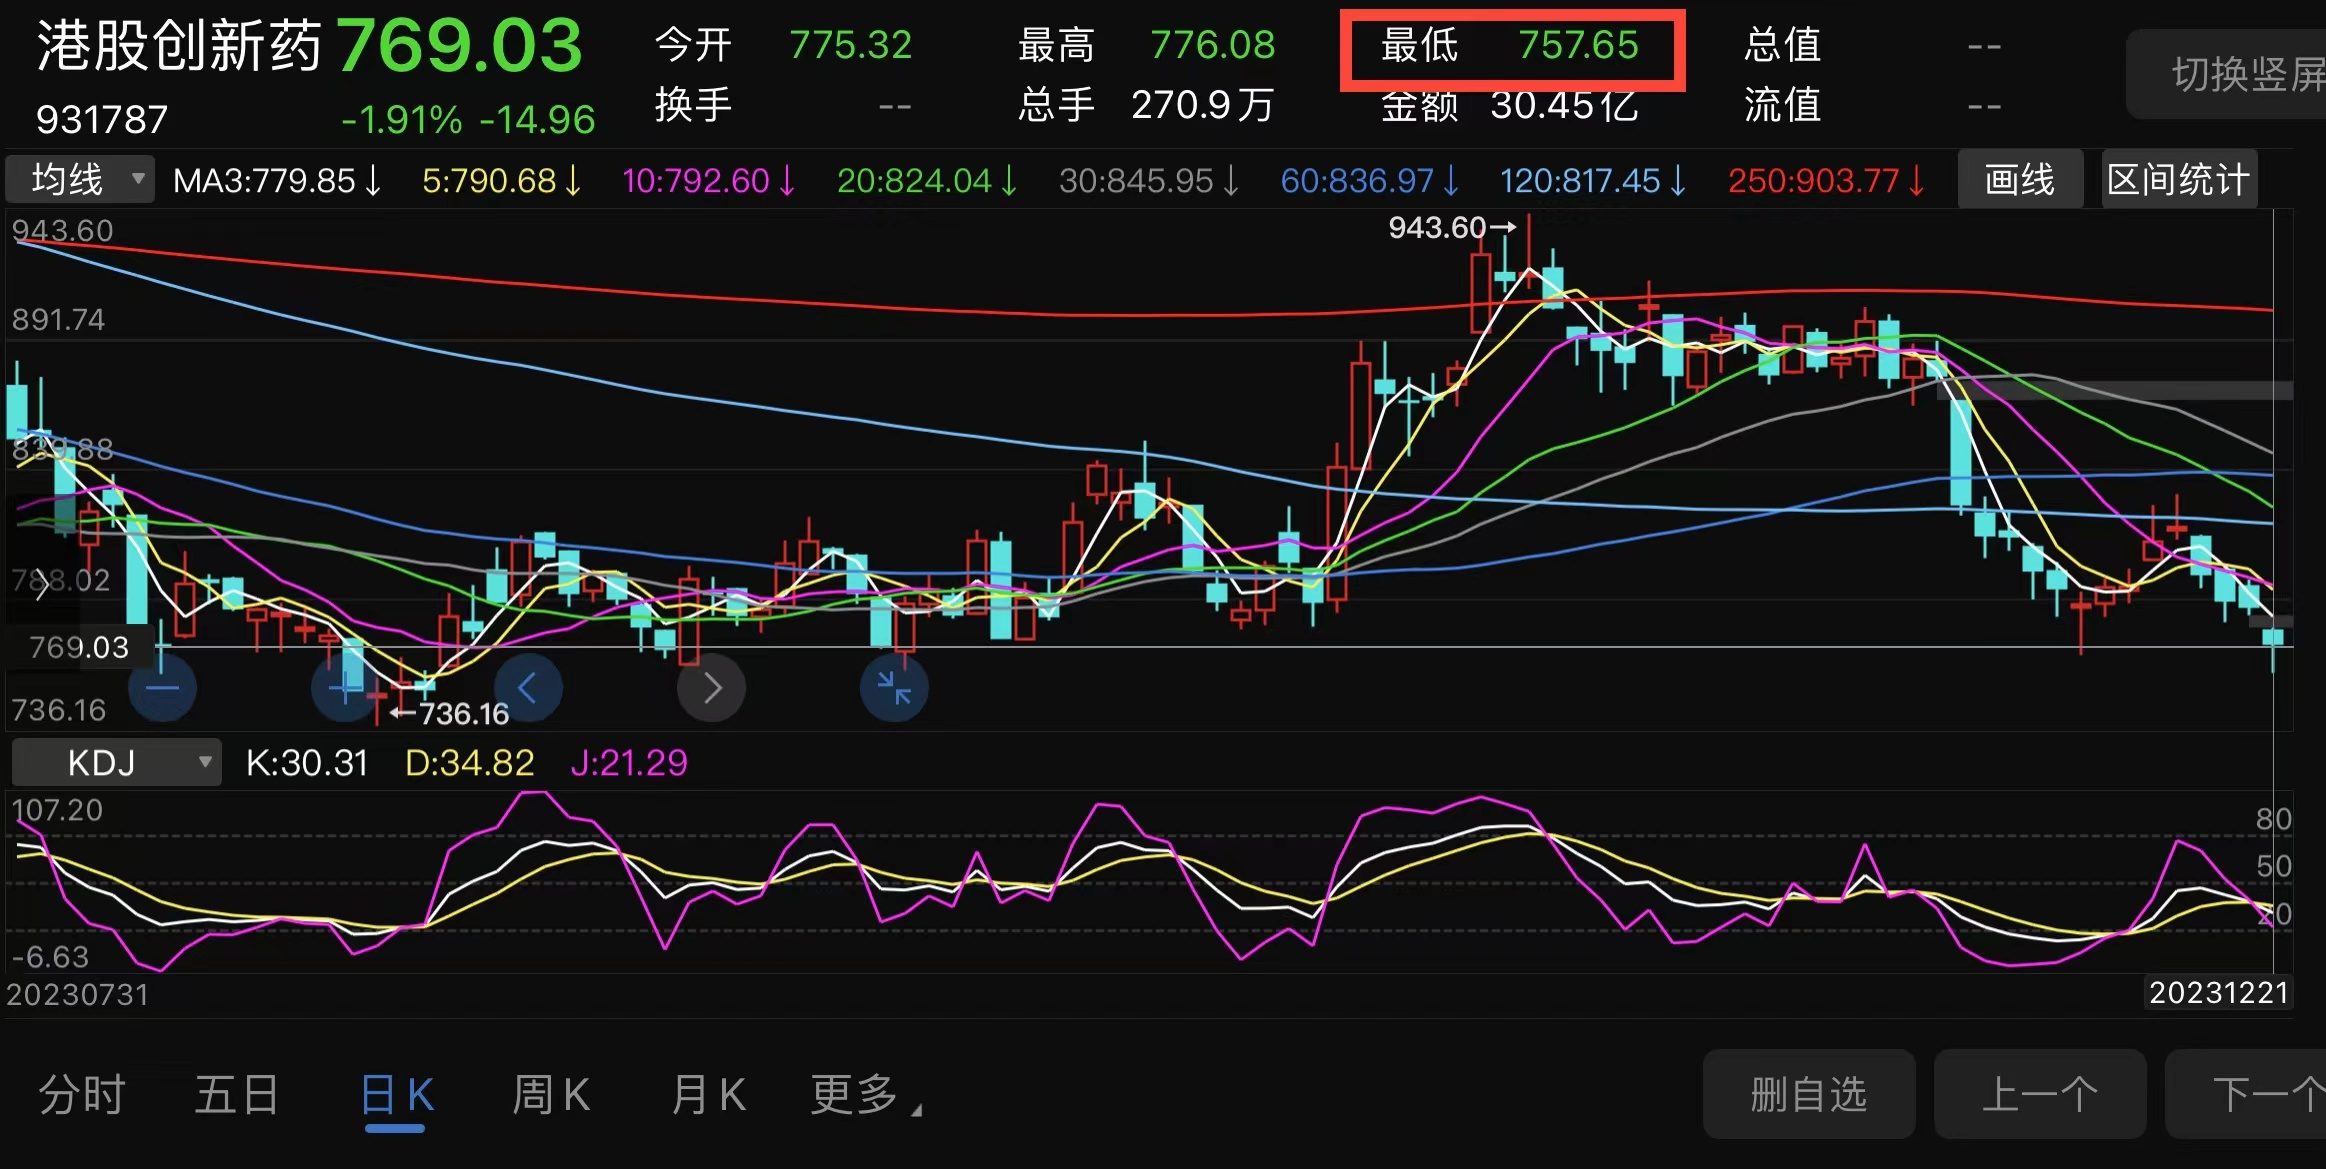Tap the zoom-out minus circle icon
Image resolution: width=2326 pixels, height=1169 pixels.
click(x=162, y=688)
